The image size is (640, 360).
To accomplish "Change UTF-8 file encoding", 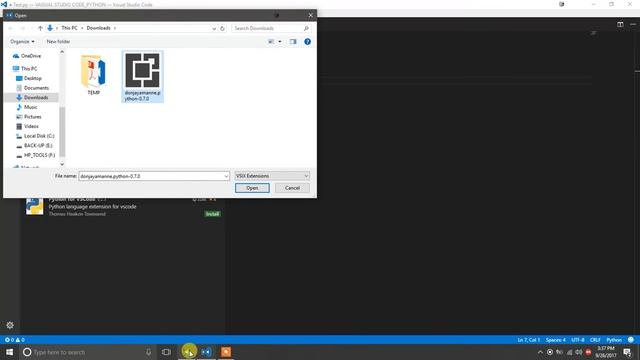I will click(x=578, y=340).
